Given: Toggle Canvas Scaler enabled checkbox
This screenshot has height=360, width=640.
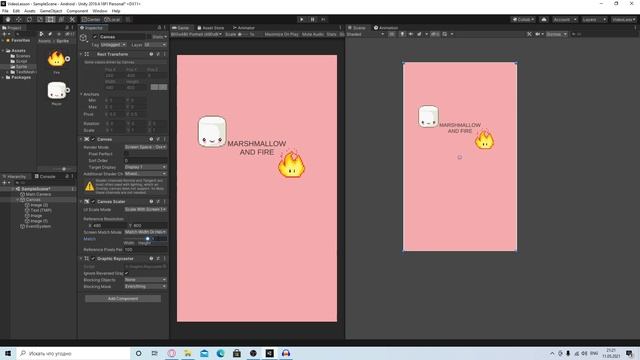Looking at the screenshot, I should tap(93, 202).
